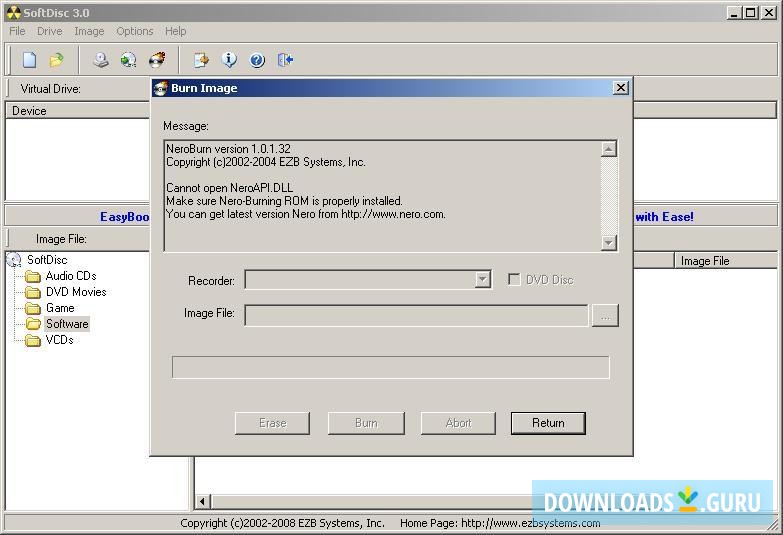The width and height of the screenshot is (783, 535).
Task: Open the Help menu
Action: [176, 31]
